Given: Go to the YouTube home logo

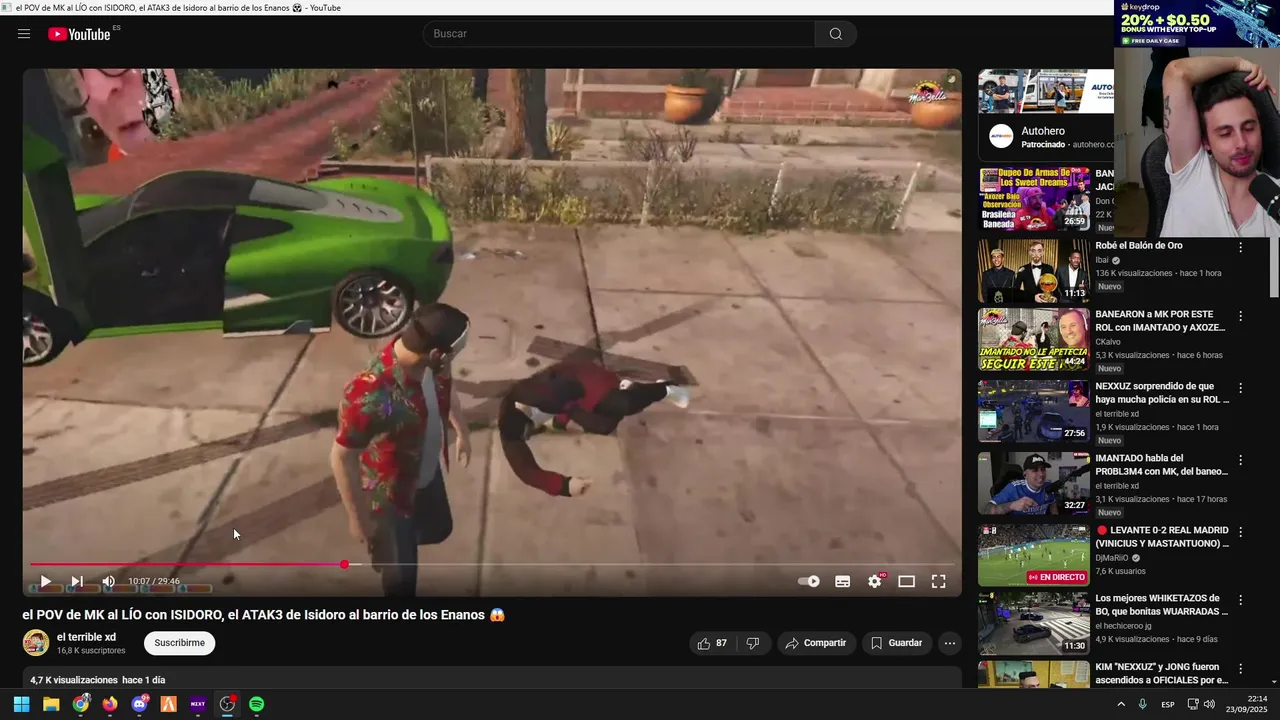Looking at the screenshot, I should [80, 34].
